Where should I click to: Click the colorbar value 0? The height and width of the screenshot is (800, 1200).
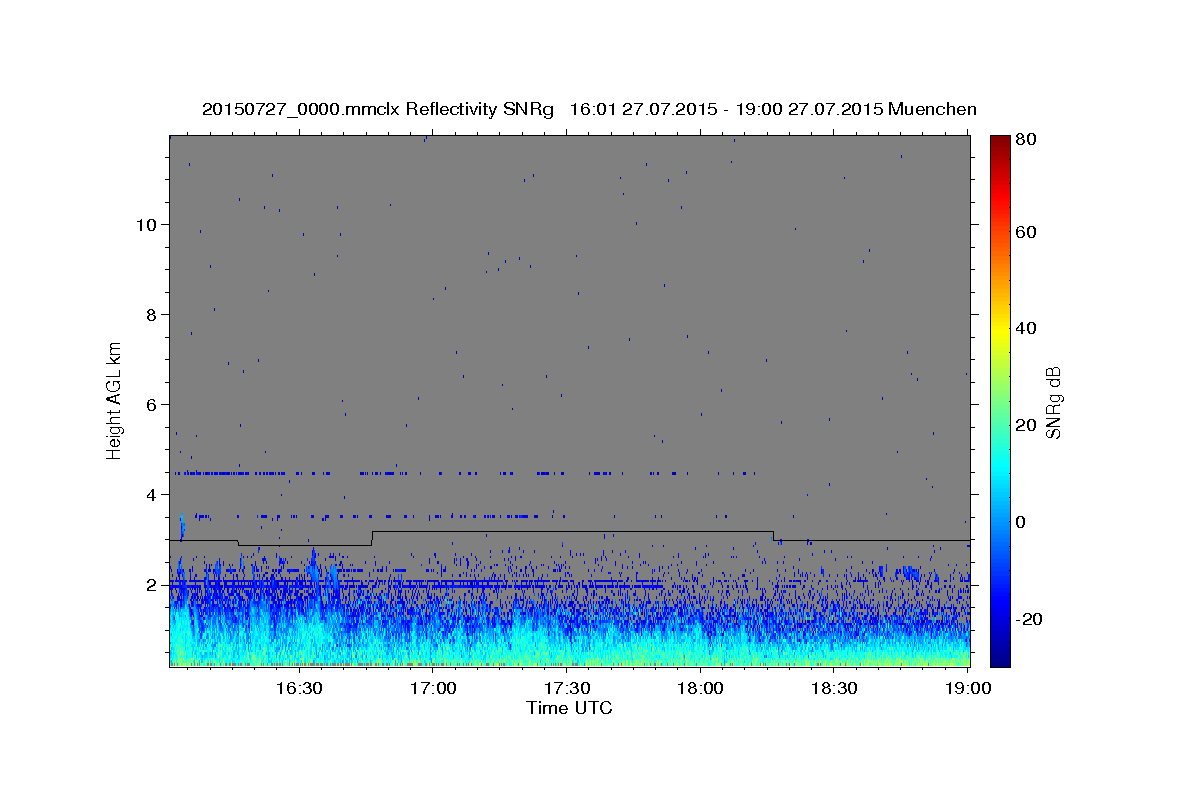pos(1022,522)
